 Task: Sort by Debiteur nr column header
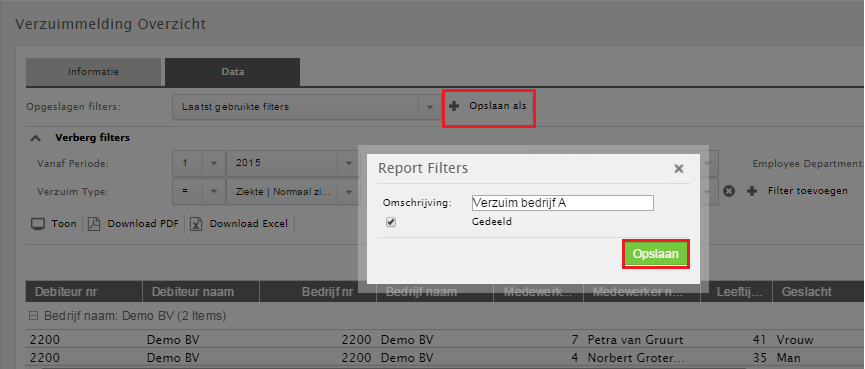pos(84,291)
